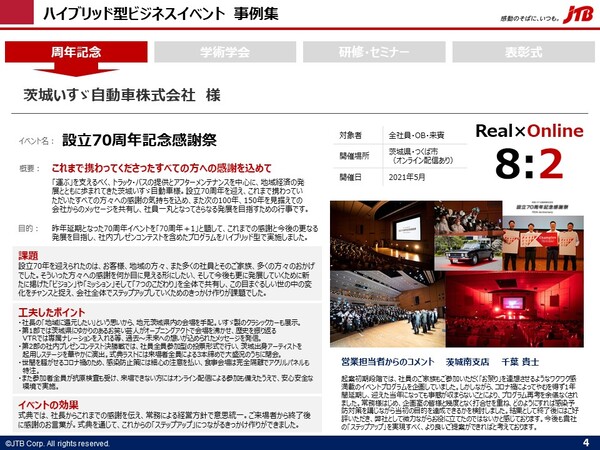Image resolution: width=600 pixels, height=450 pixels.
Task: Click the 茨城南支店 branch name
Action: [x=467, y=362]
